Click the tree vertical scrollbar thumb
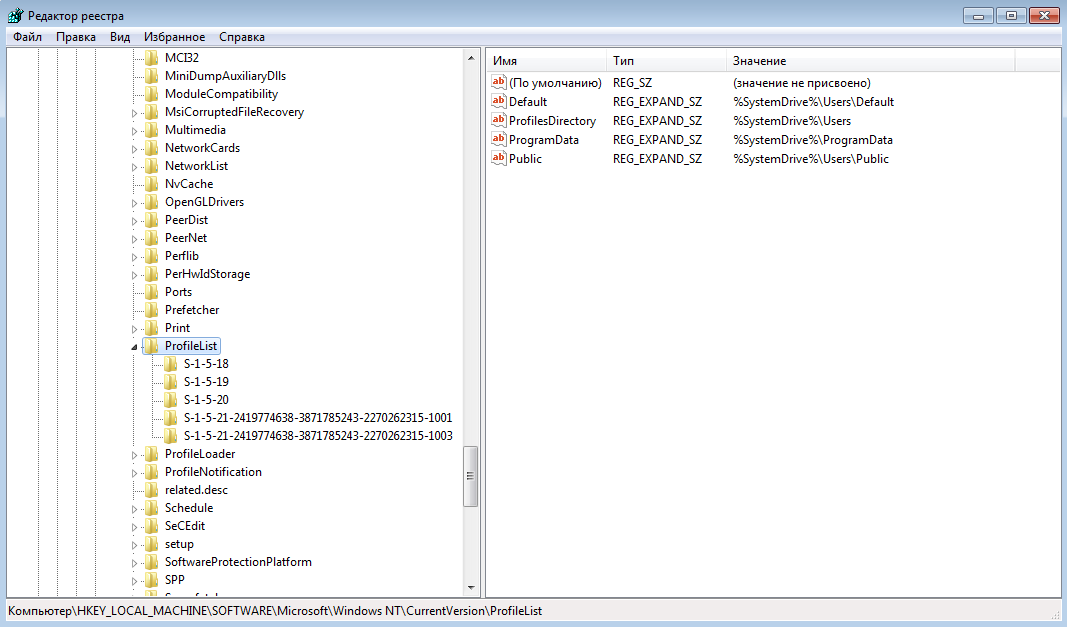 point(470,477)
